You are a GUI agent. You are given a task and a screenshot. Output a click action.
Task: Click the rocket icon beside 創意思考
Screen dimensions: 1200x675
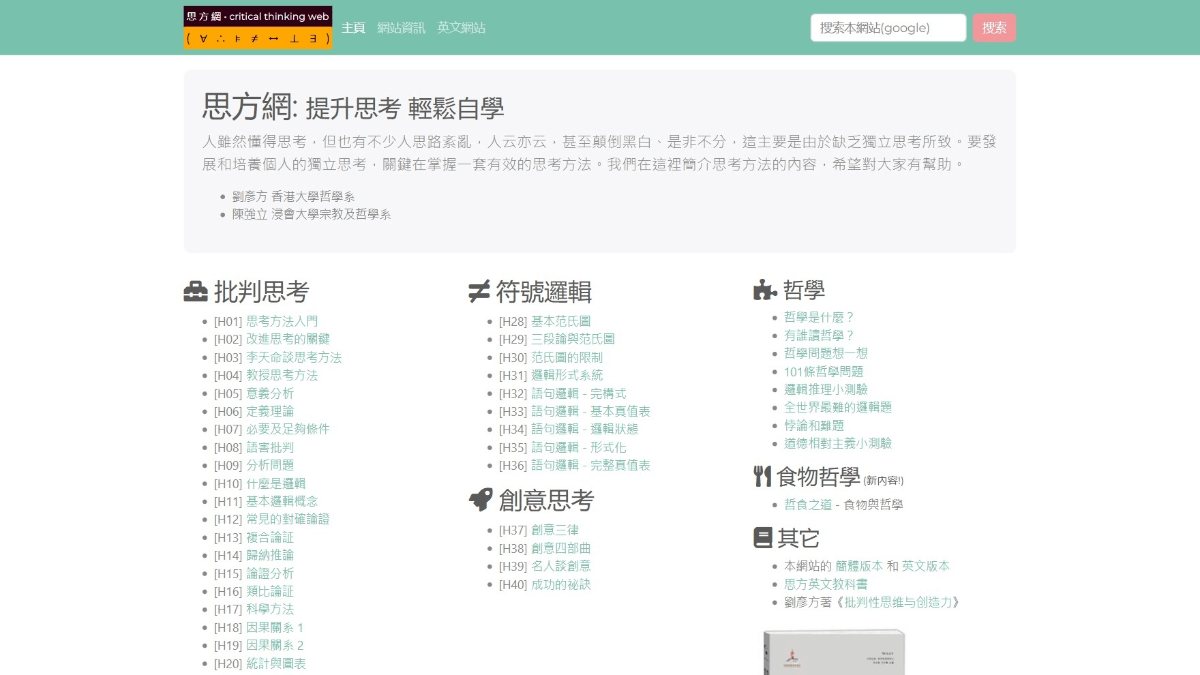pyautogui.click(x=480, y=500)
